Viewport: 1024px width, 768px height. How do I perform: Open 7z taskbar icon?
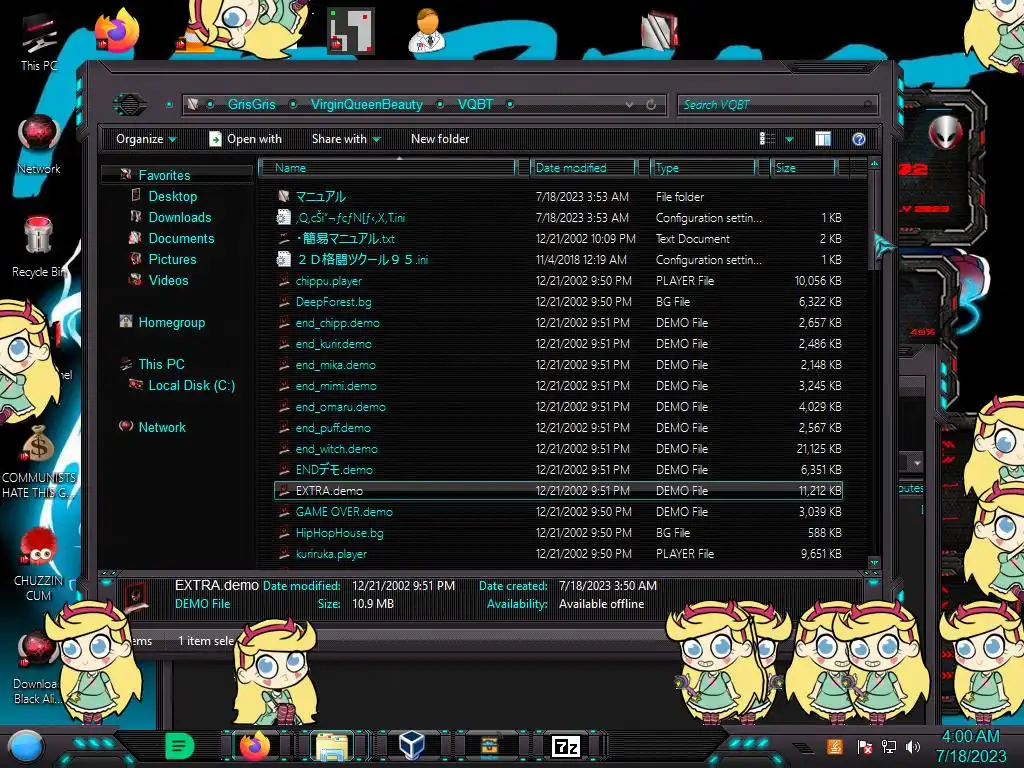[x=566, y=746]
